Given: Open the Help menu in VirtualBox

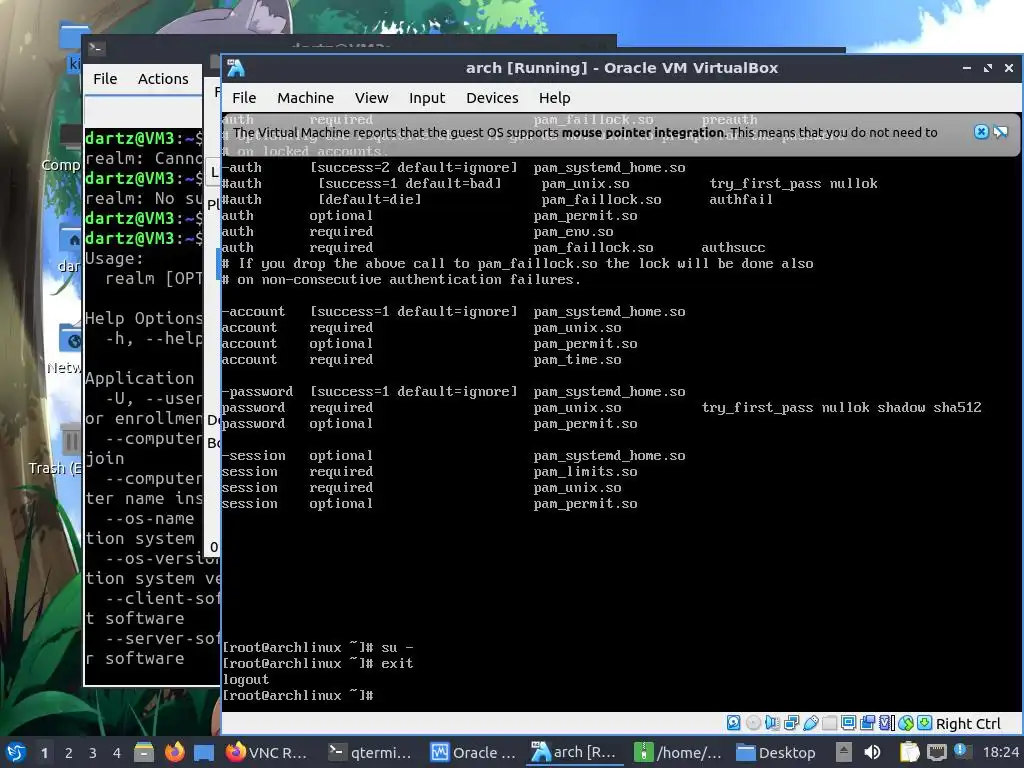Looking at the screenshot, I should [x=554, y=98].
